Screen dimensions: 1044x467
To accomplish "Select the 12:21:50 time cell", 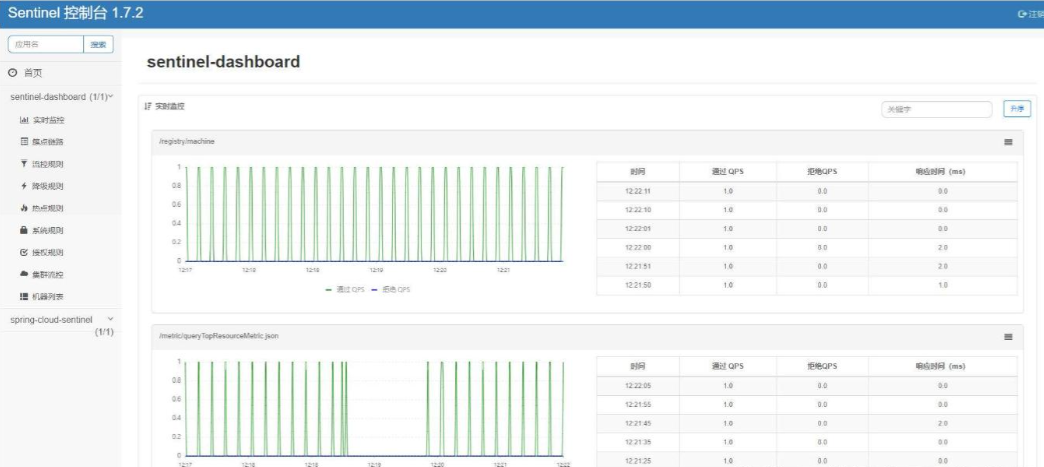I will tap(638, 285).
